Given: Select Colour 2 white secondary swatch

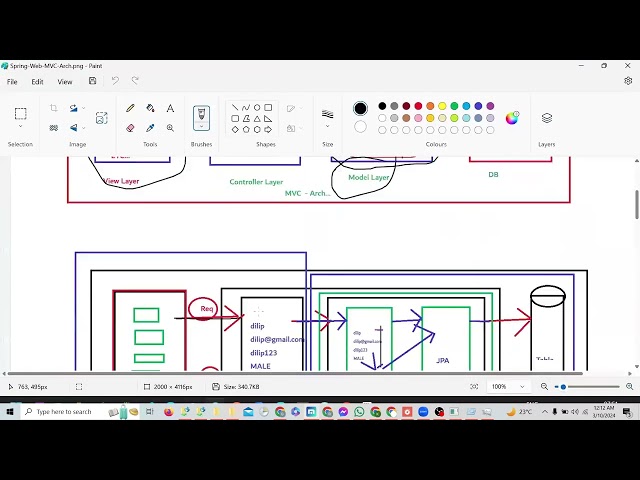Looking at the screenshot, I should 360,127.
